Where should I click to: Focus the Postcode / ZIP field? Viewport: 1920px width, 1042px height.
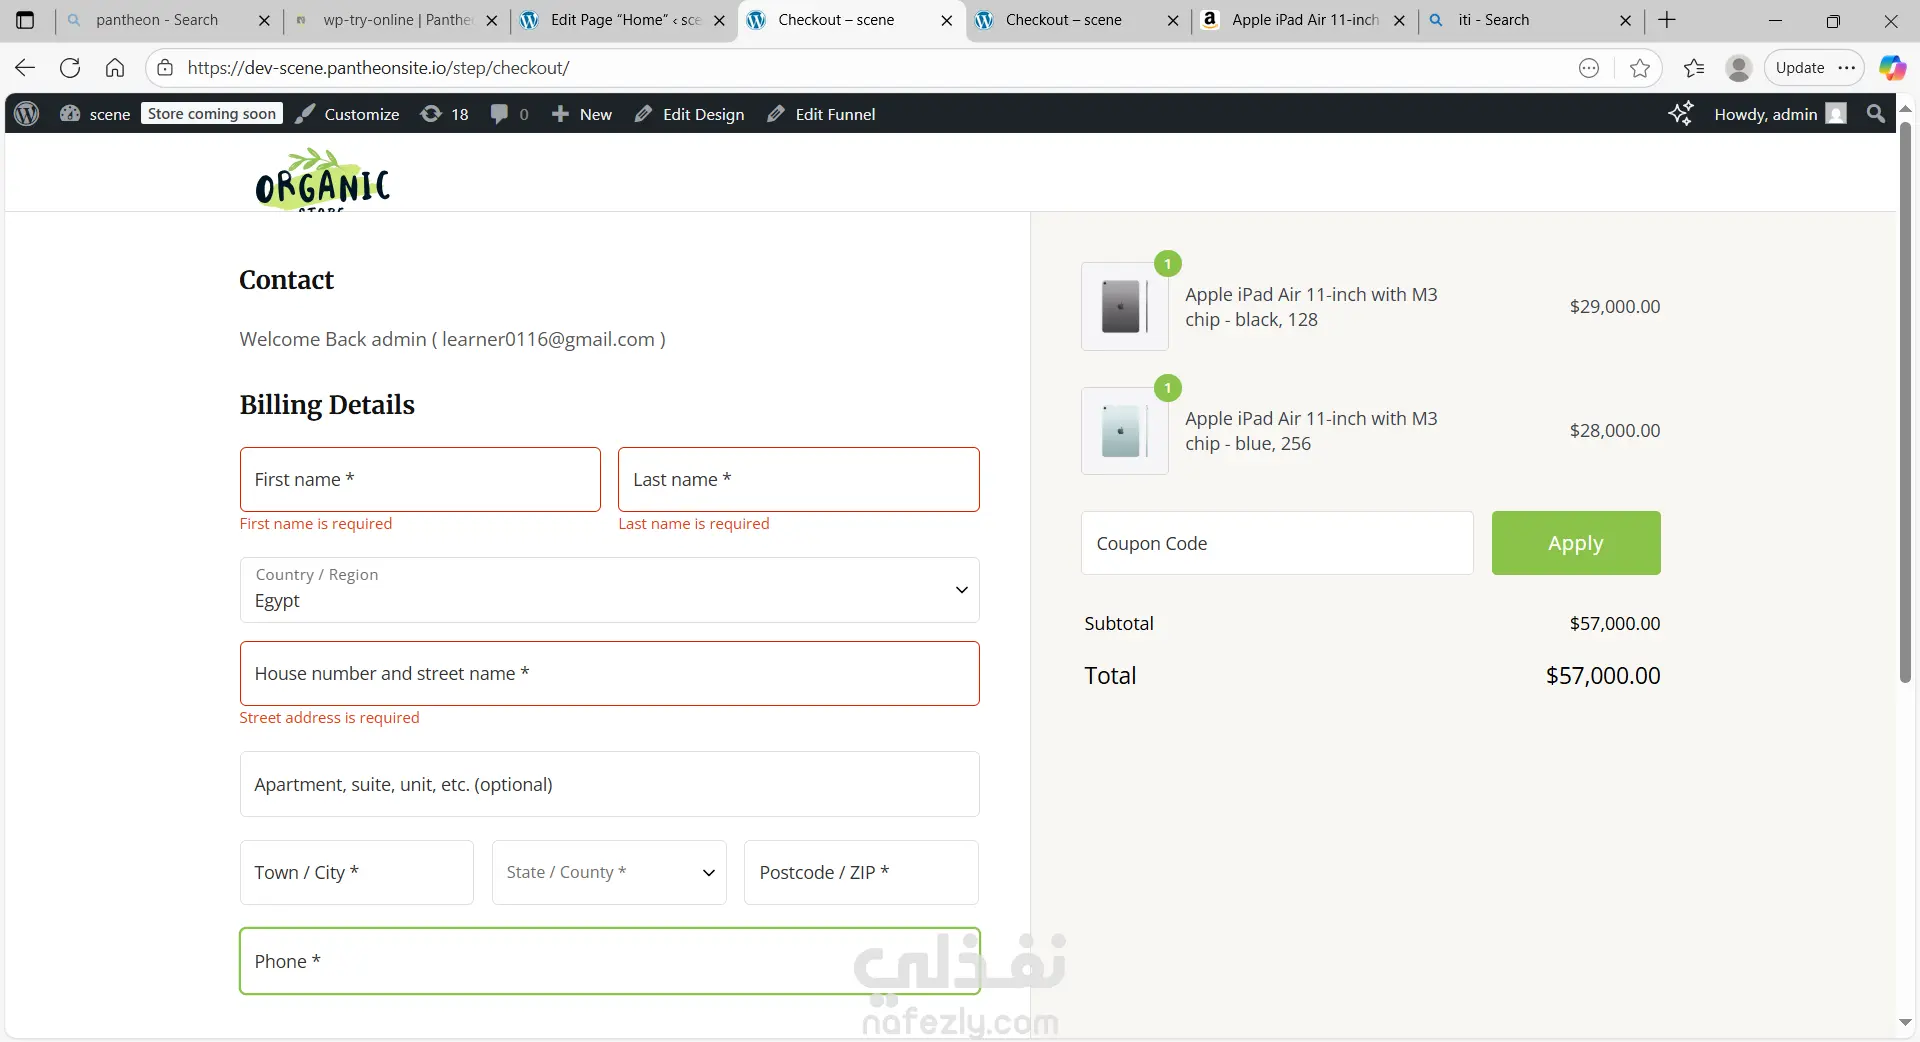861,872
